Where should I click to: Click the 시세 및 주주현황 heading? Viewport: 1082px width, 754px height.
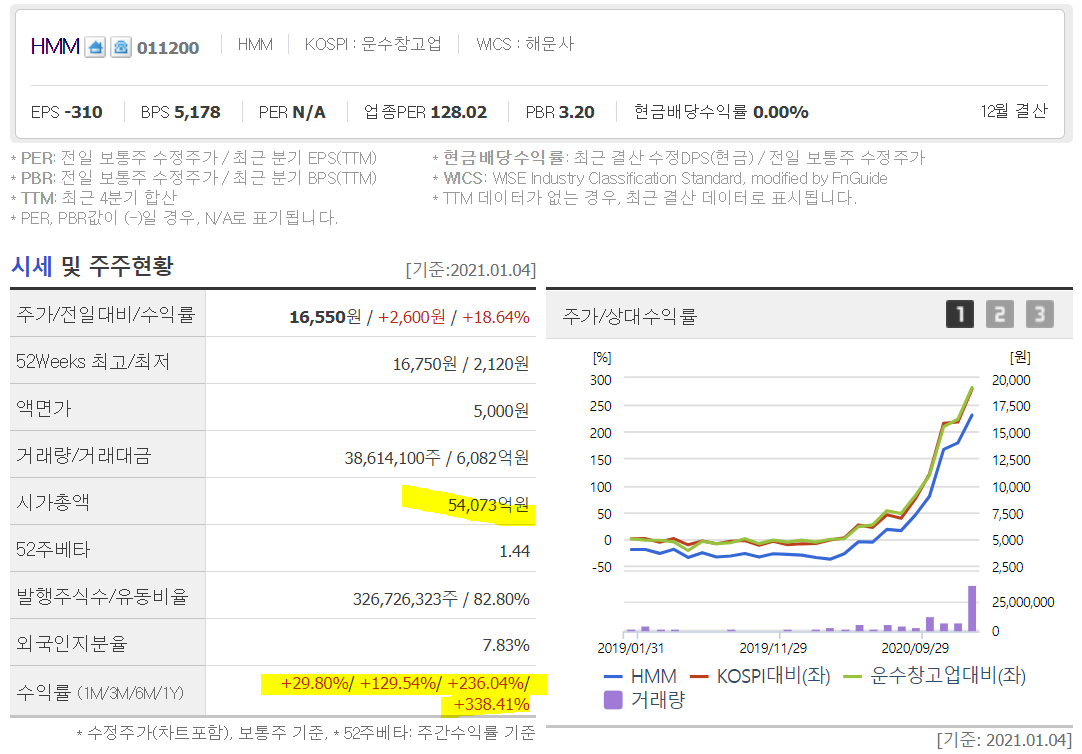point(92,266)
